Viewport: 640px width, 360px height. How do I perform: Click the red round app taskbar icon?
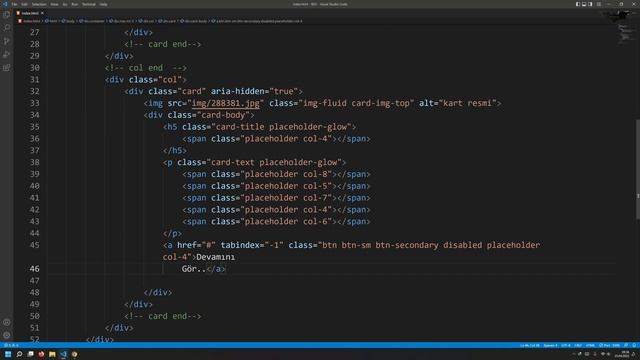pyautogui.click(x=41, y=354)
